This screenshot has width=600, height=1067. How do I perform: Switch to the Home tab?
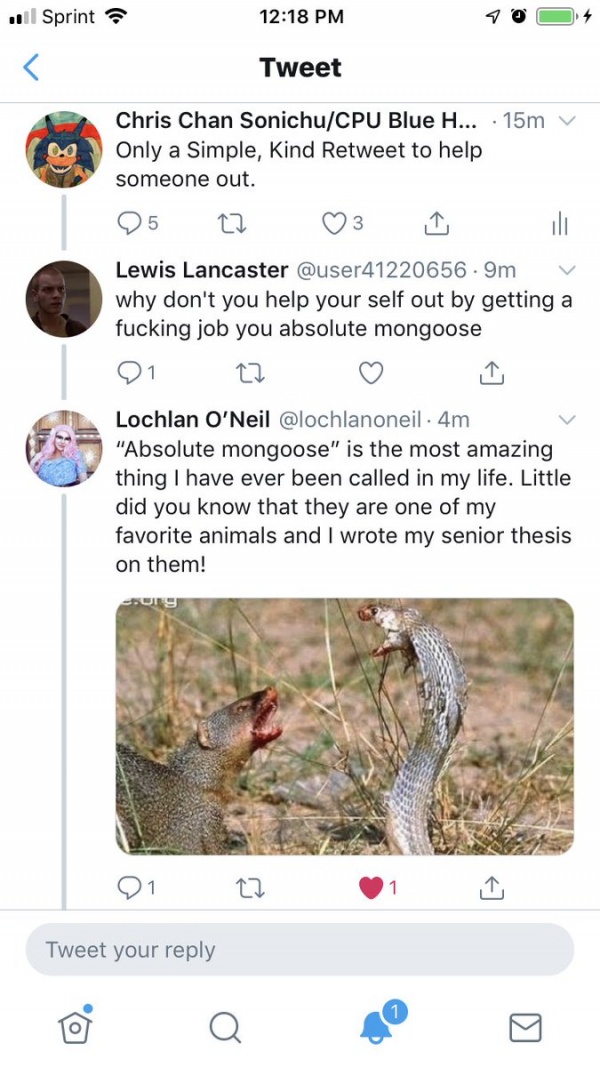click(75, 1027)
